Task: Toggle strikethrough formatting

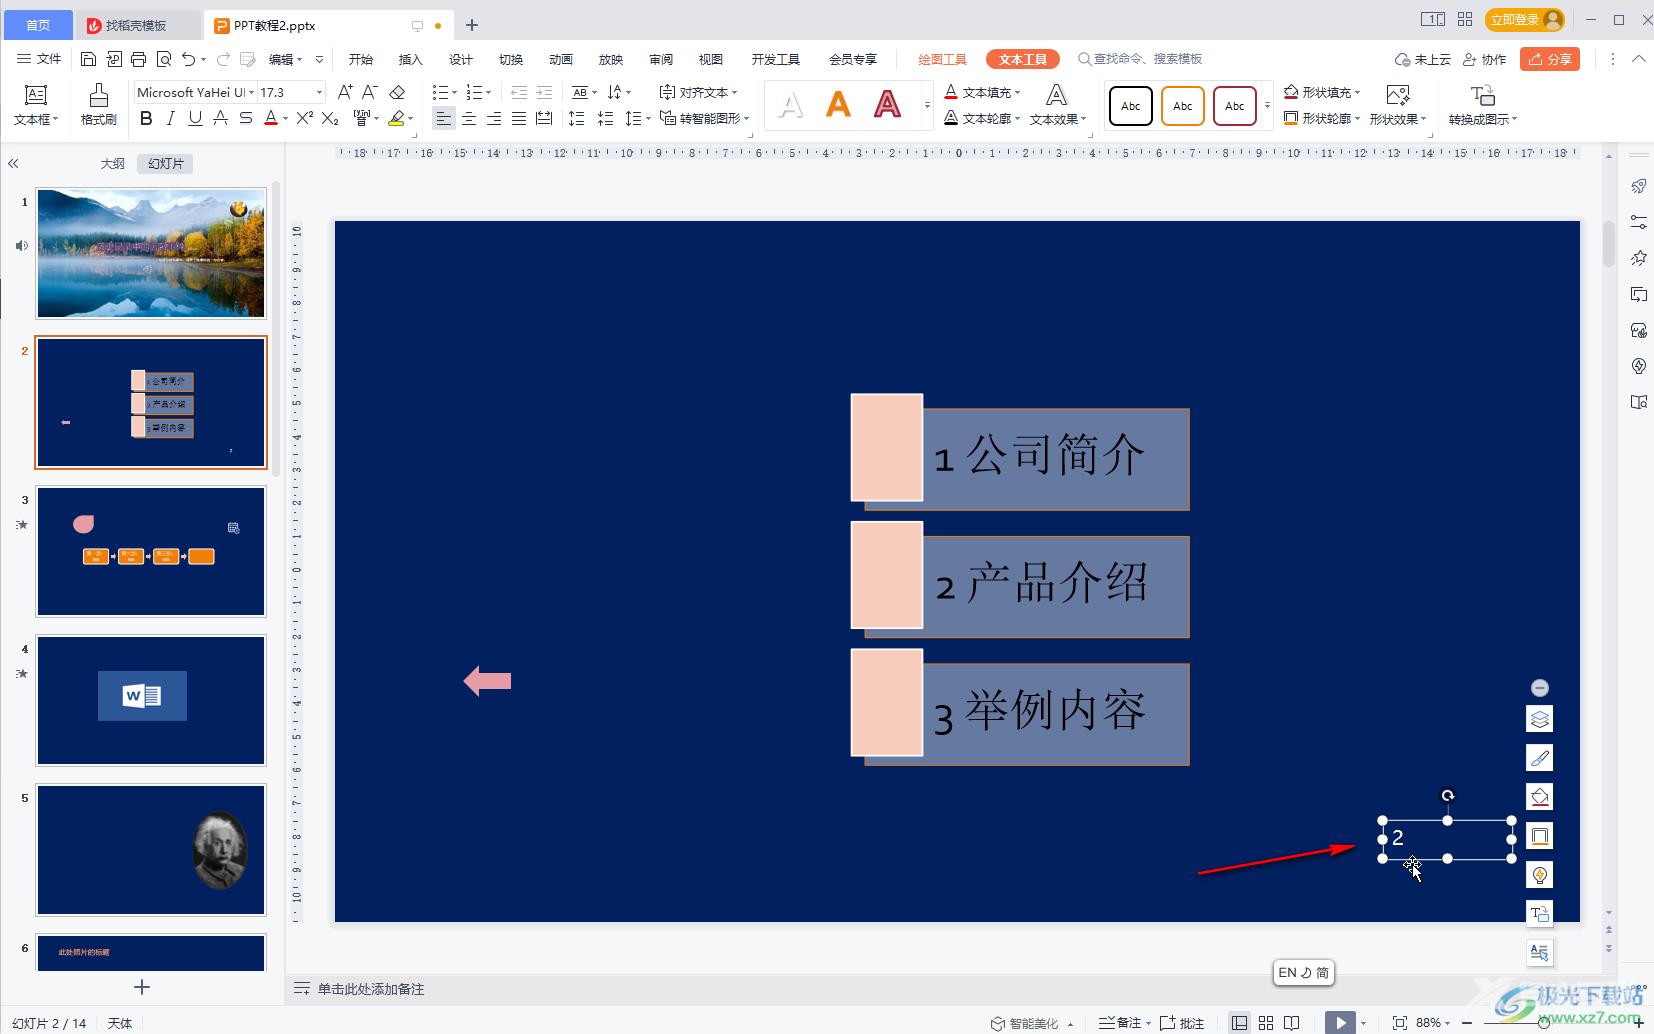Action: pyautogui.click(x=220, y=118)
